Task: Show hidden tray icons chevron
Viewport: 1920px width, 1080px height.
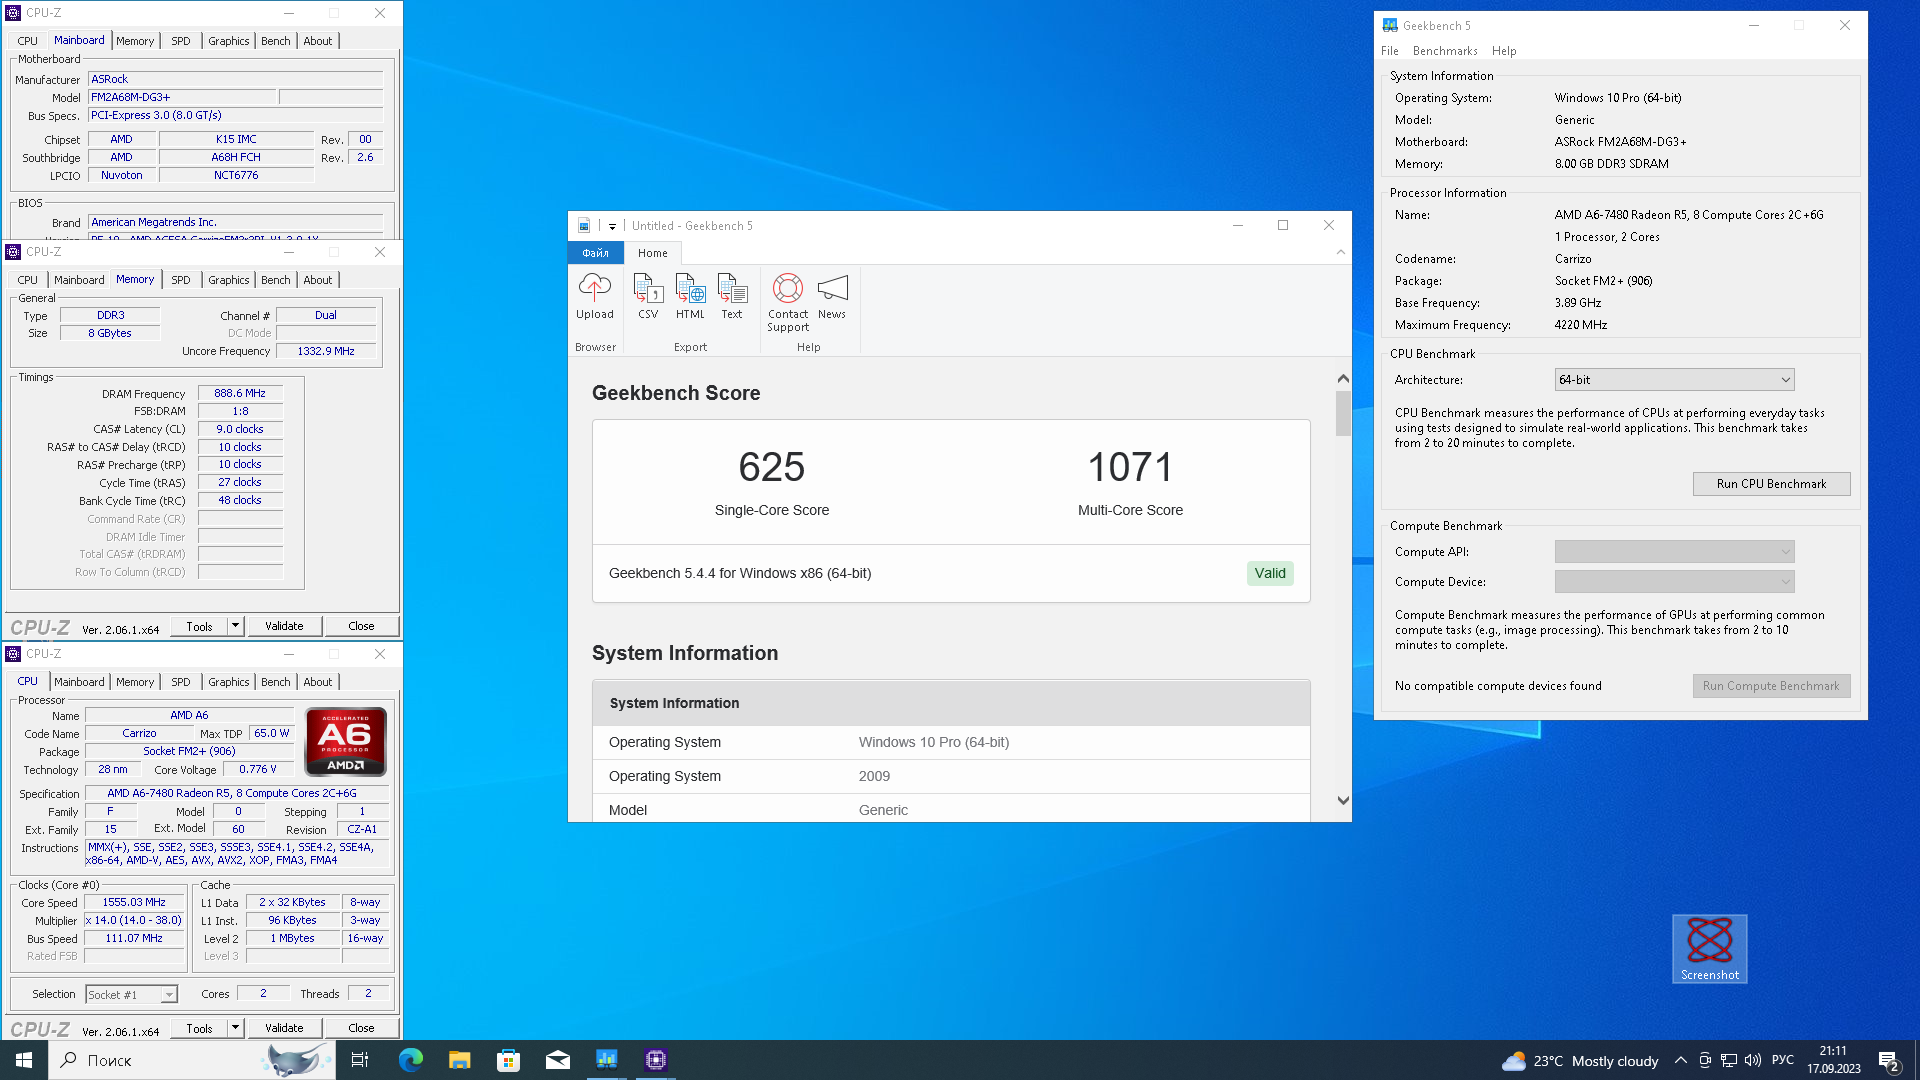Action: tap(1680, 1061)
